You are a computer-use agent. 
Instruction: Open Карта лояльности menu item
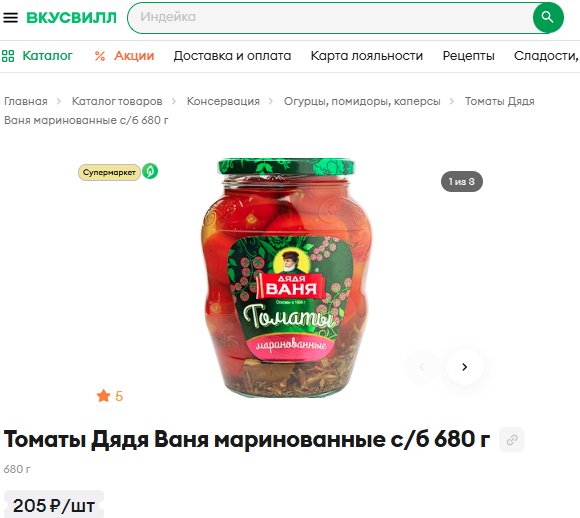click(367, 56)
